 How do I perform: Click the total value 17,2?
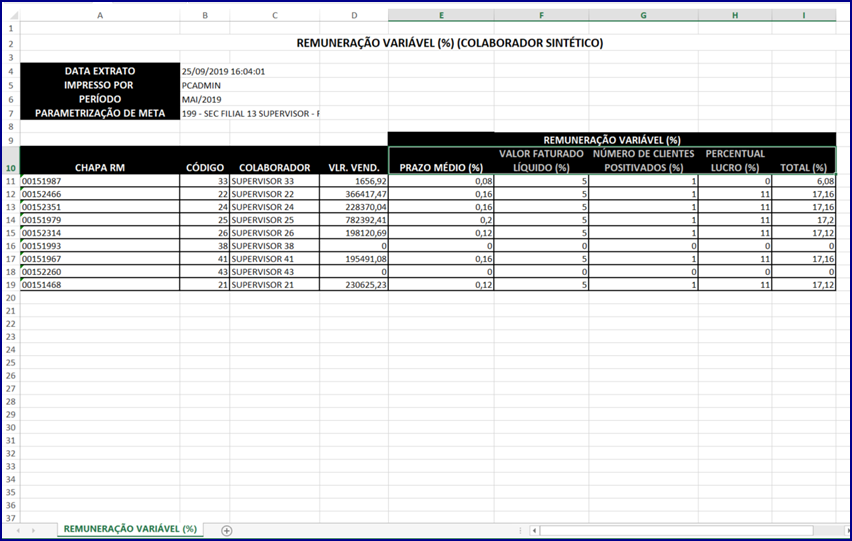pos(804,220)
